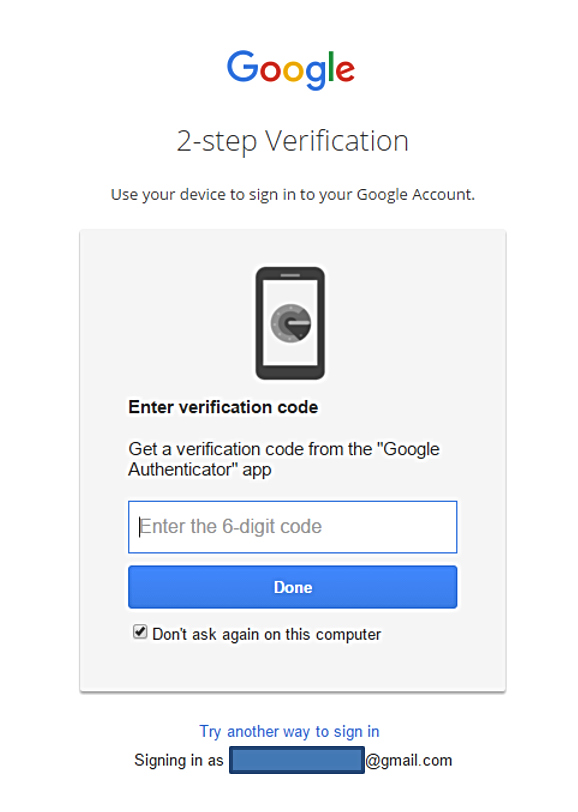578x812 pixels.
Task: Click the "@gmail.com" text at the bottom
Action: point(409,760)
